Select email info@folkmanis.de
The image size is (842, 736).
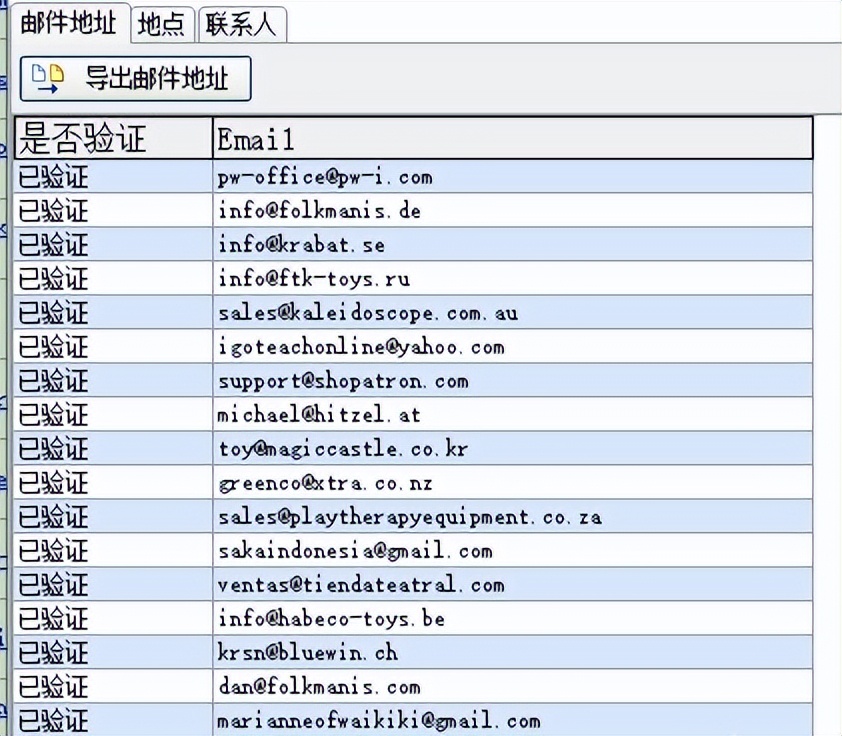pos(319,210)
